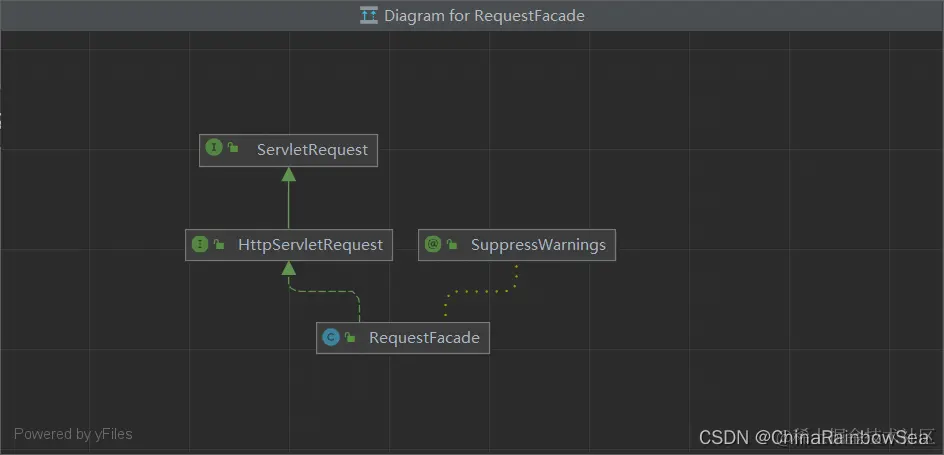Click the 'SuppressWarnings' label text
Viewport: 944px width, 455px height.
pos(538,245)
